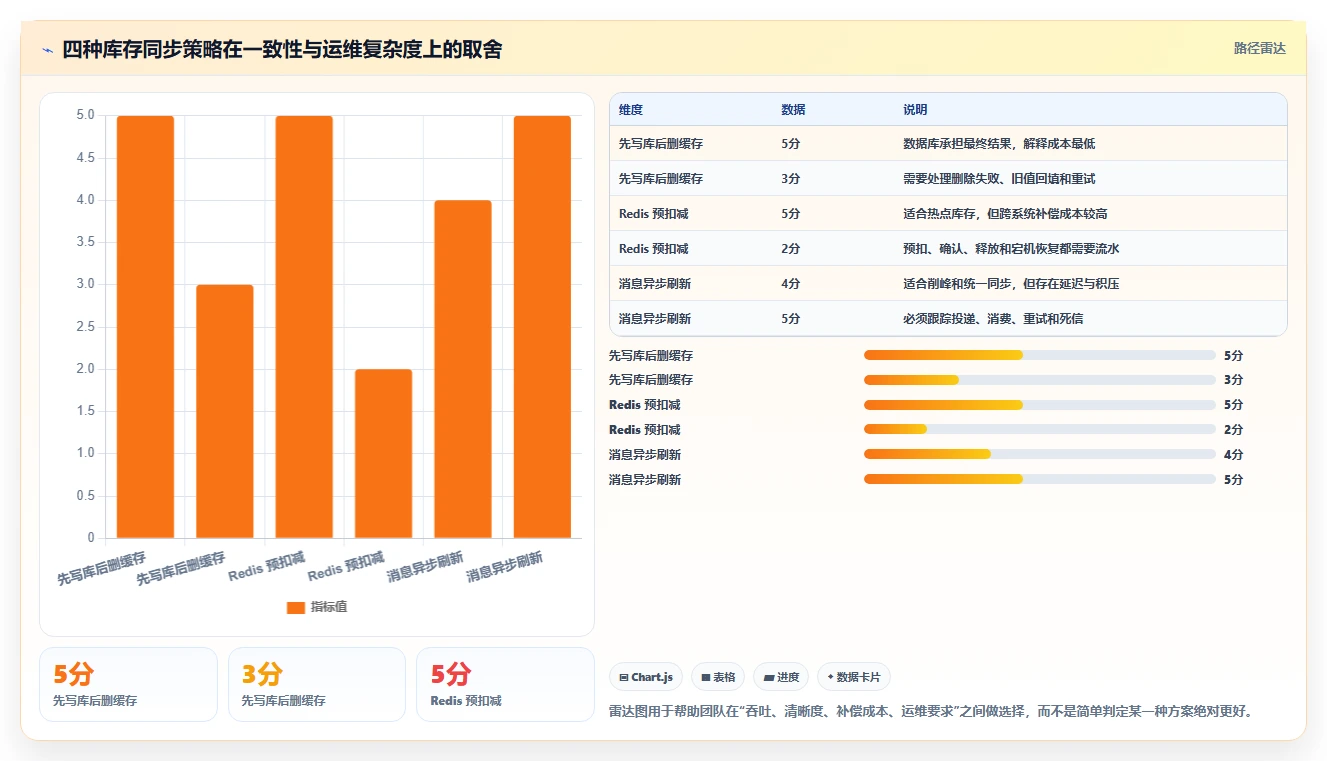1327x761 pixels.
Task: Open the stat card 3分 先写库后删缓存
Action: click(317, 684)
